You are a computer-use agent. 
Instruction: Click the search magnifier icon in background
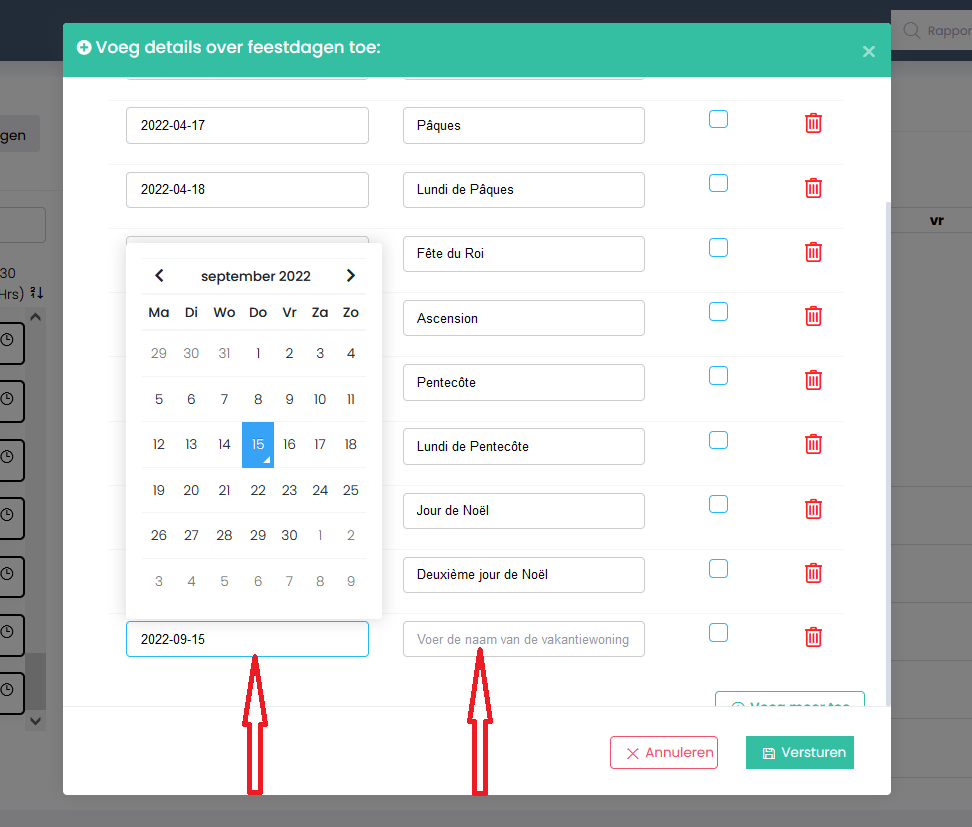pyautogui.click(x=911, y=30)
